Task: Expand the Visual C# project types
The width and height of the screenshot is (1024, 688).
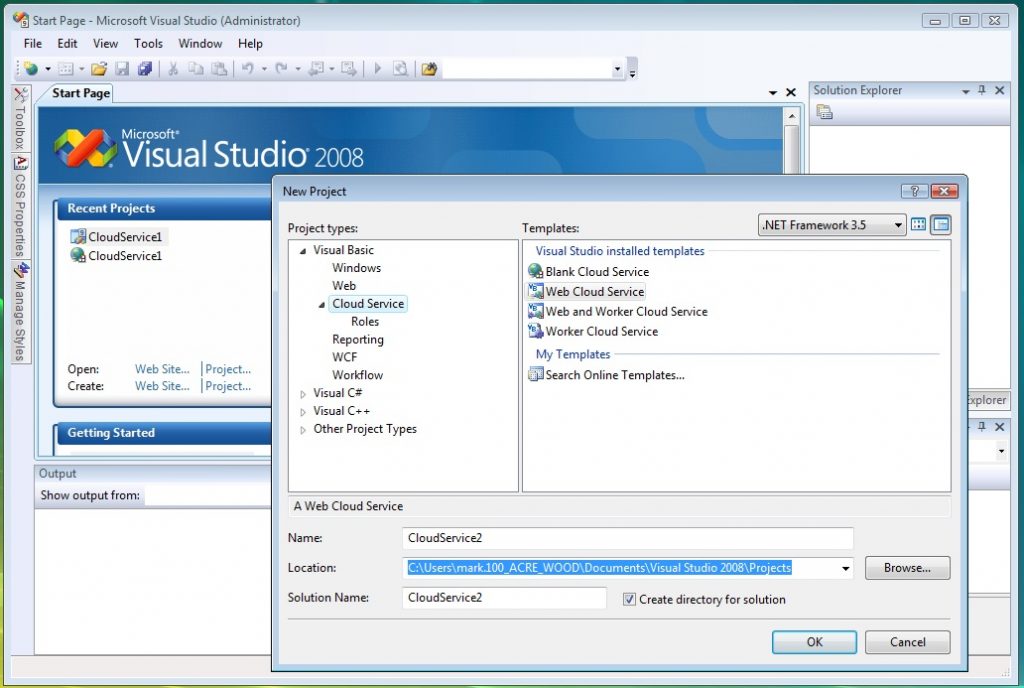Action: click(304, 394)
